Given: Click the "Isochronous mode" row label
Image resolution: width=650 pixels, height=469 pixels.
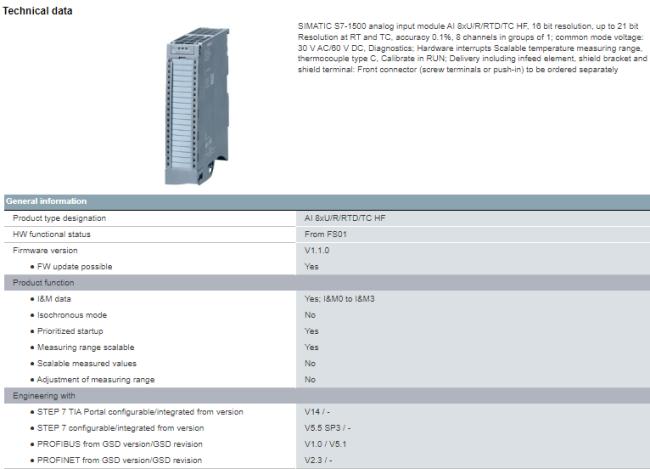Looking at the screenshot, I should [73, 314].
